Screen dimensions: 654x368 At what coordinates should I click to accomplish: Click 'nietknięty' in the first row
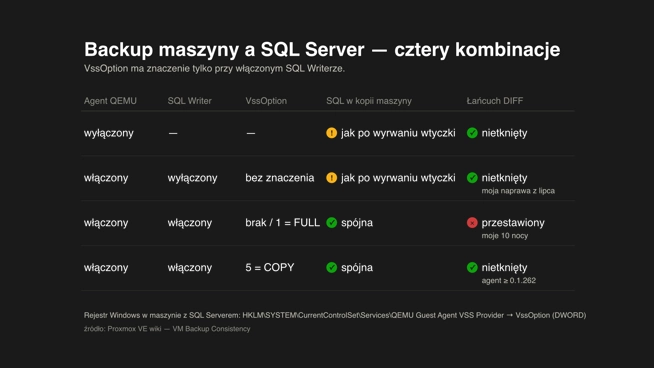point(504,134)
